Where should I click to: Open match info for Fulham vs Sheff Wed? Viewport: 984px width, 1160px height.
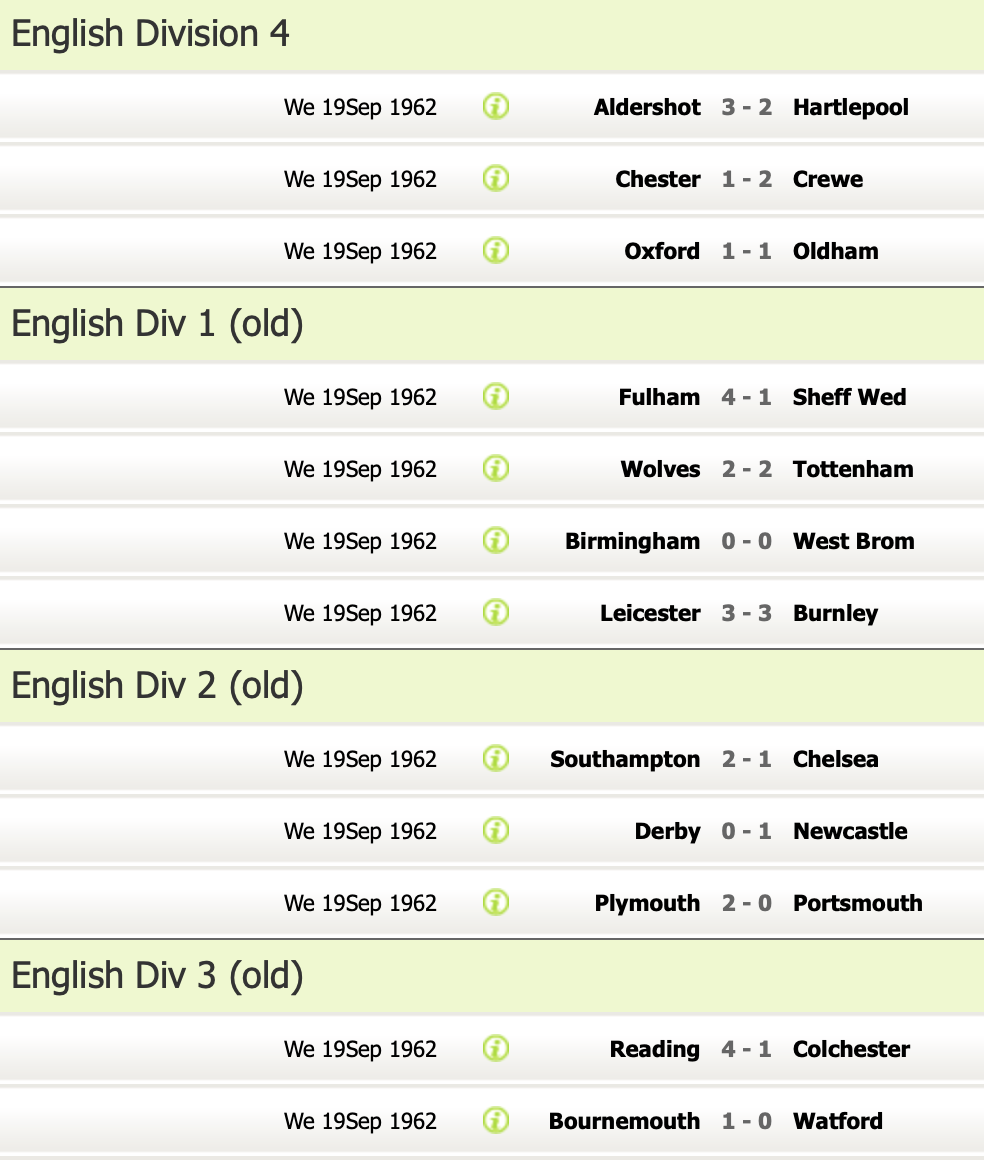pyautogui.click(x=496, y=396)
